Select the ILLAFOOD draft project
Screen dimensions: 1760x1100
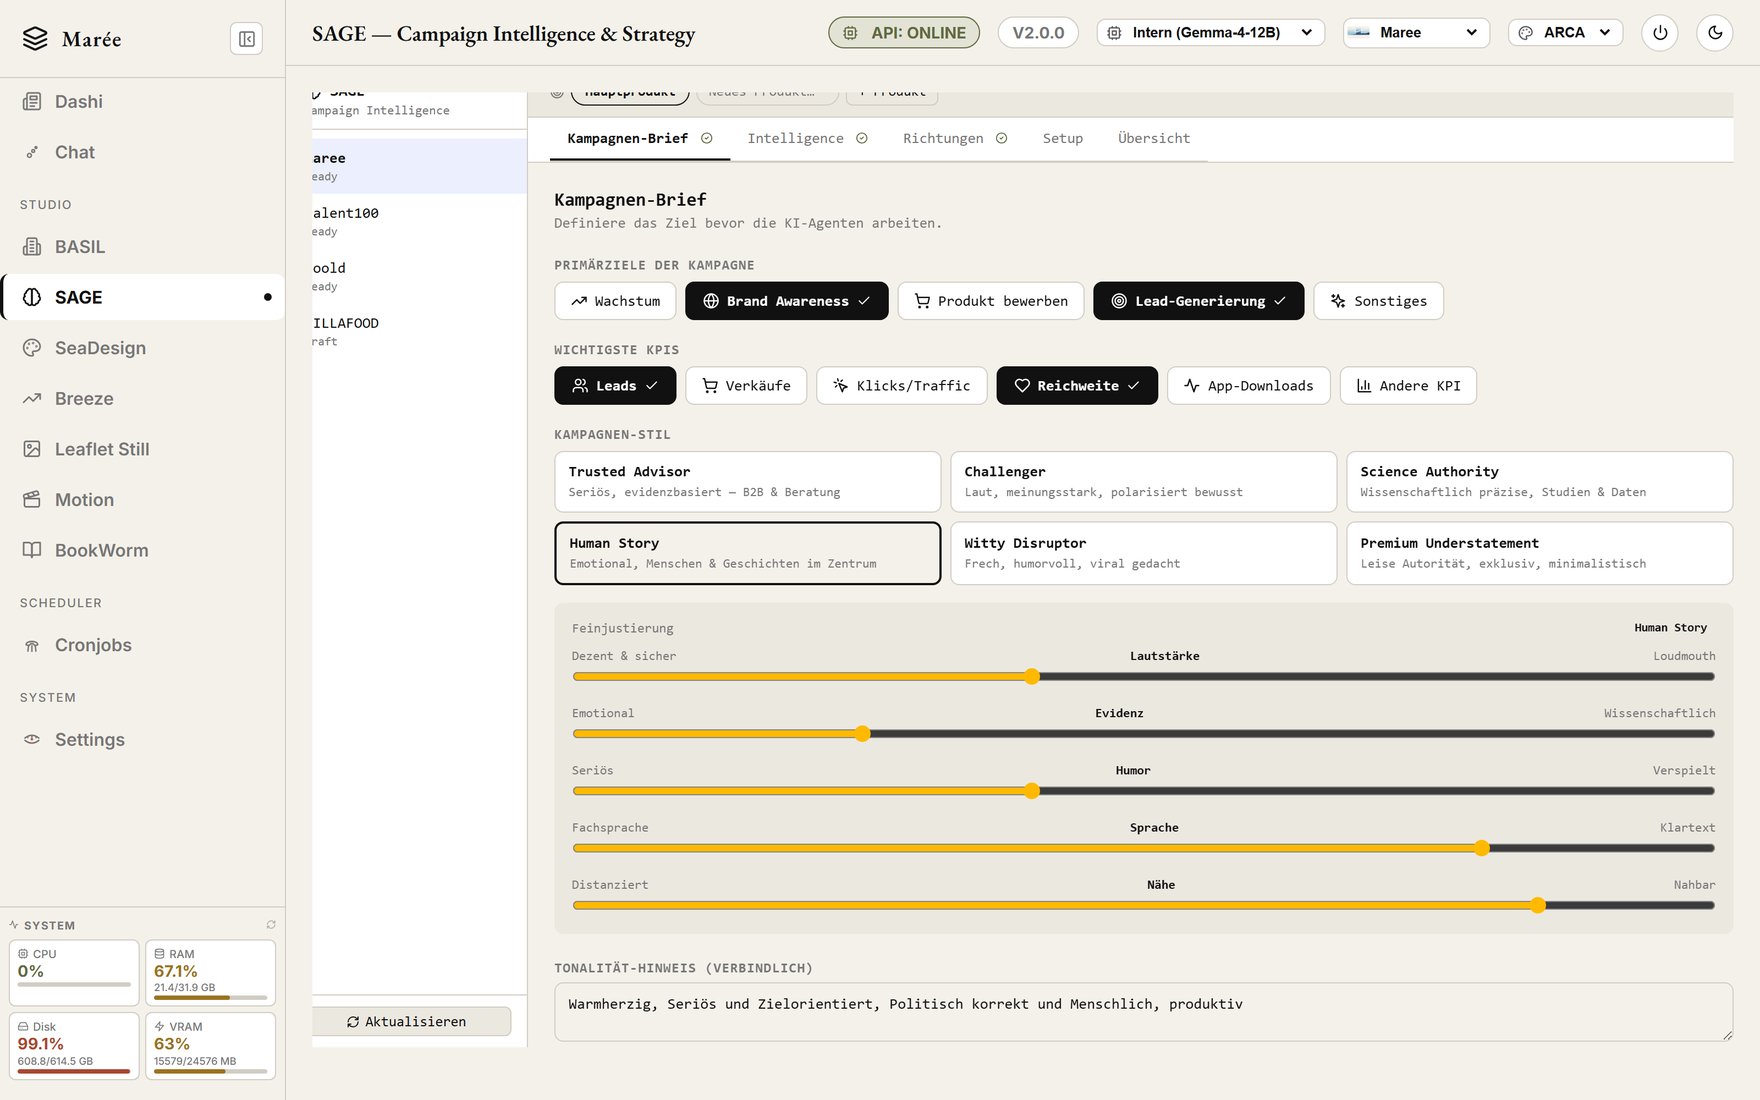pyautogui.click(x=419, y=331)
